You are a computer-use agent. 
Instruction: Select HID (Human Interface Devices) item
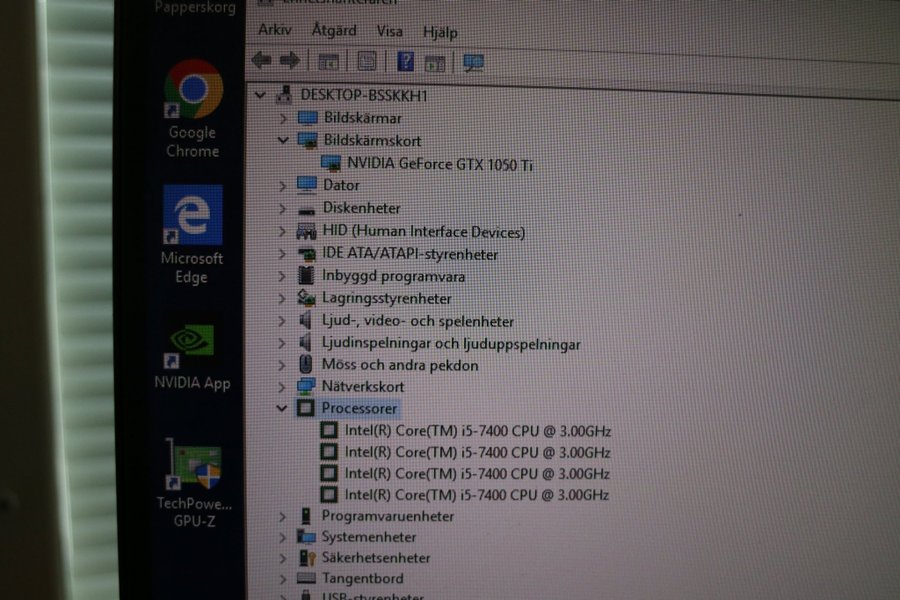pos(423,231)
